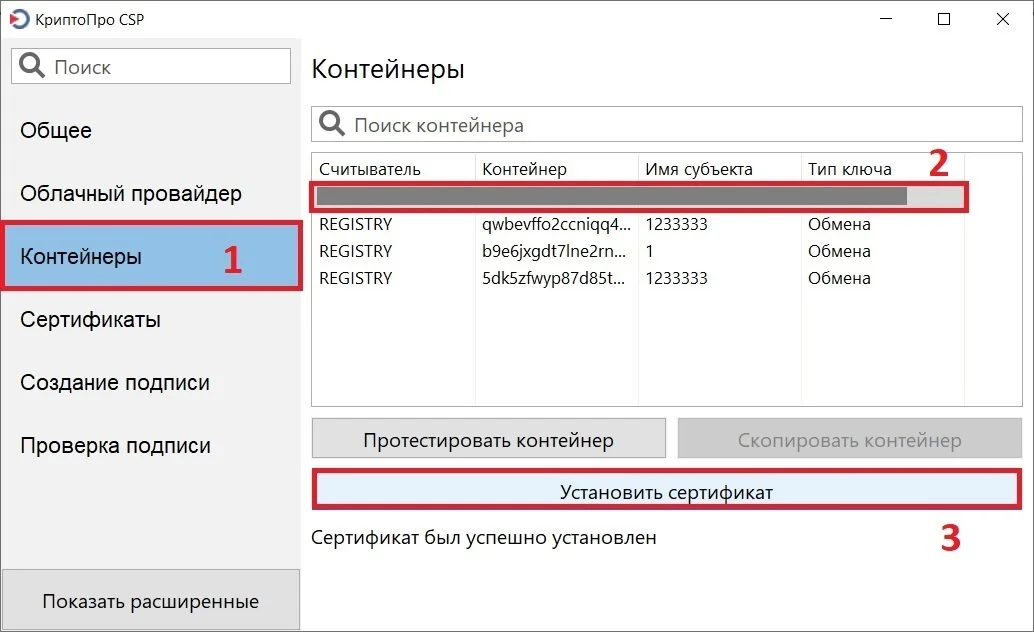Sort by the Тип ключа column header
Viewport: 1034px width, 632px height.
click(x=882, y=169)
